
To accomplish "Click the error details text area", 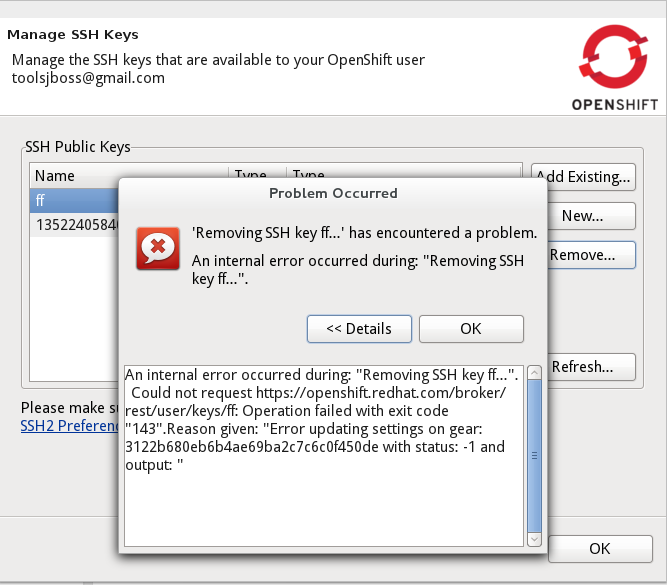I will click(324, 456).
